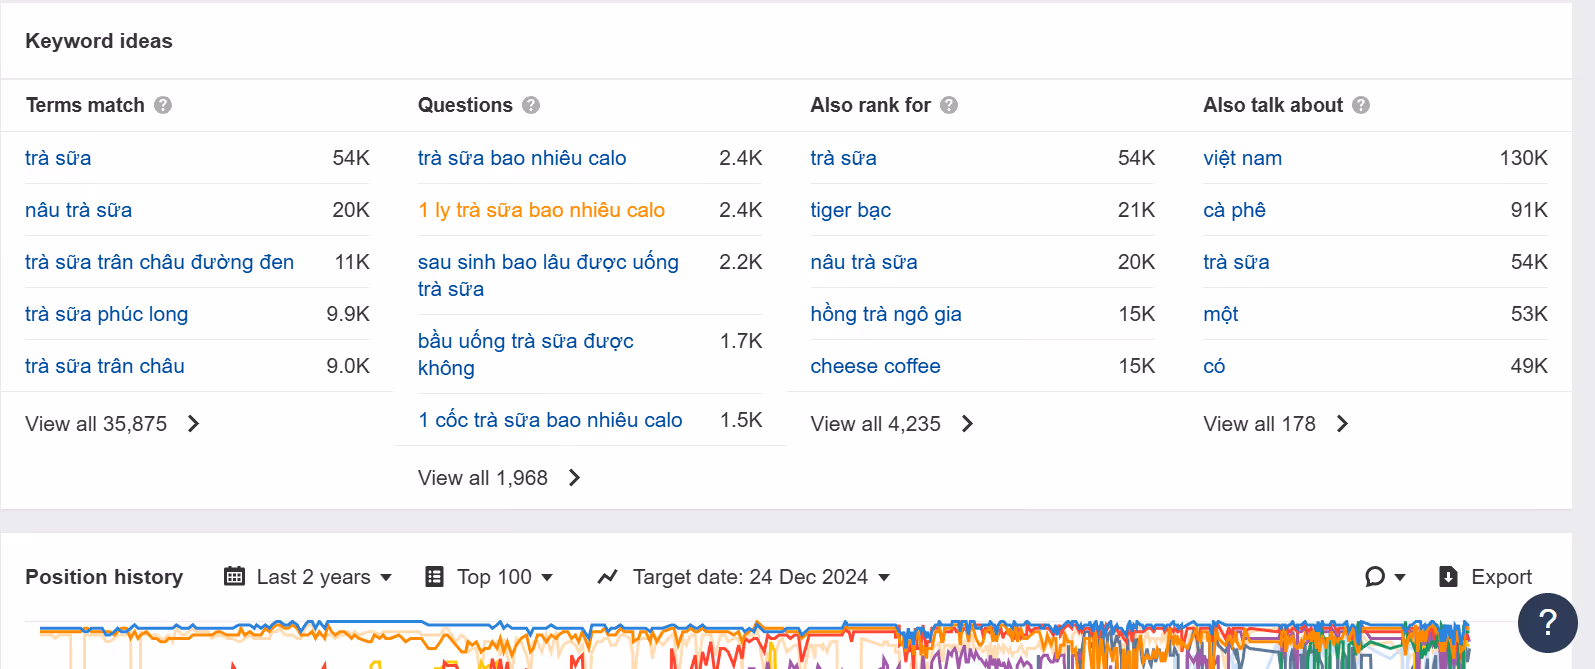Click chevron arrow after View all 35,875
This screenshot has height=669, width=1595.
(194, 424)
